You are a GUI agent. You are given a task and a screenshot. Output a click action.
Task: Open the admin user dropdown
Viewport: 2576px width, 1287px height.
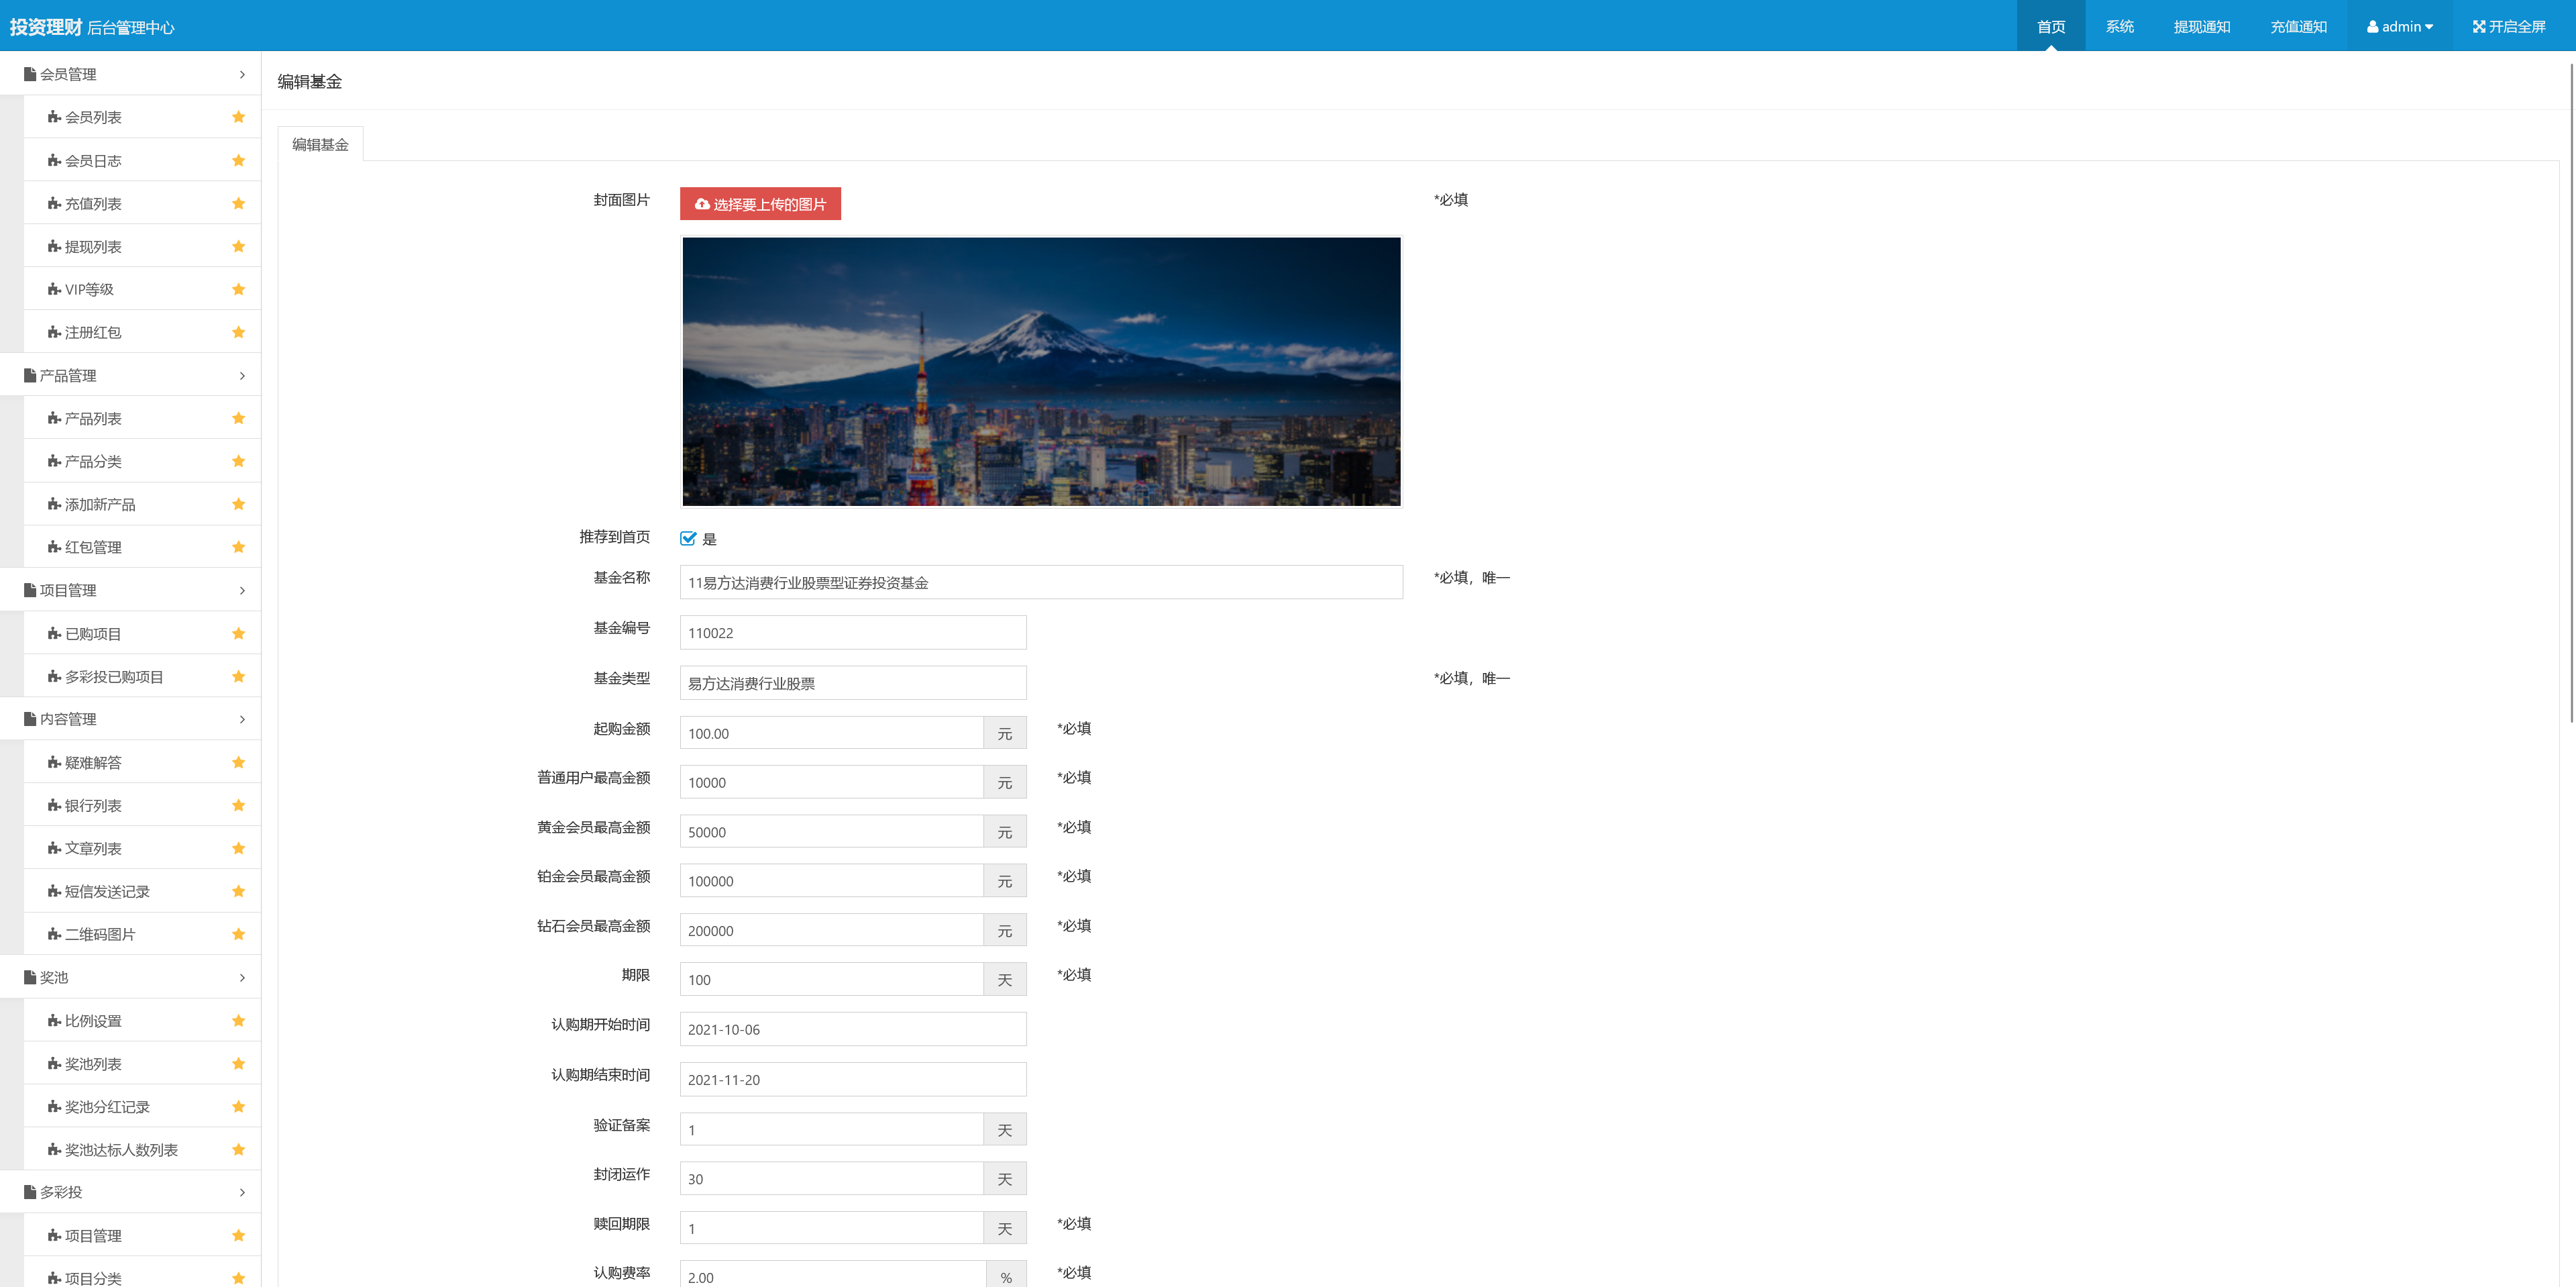[2399, 27]
